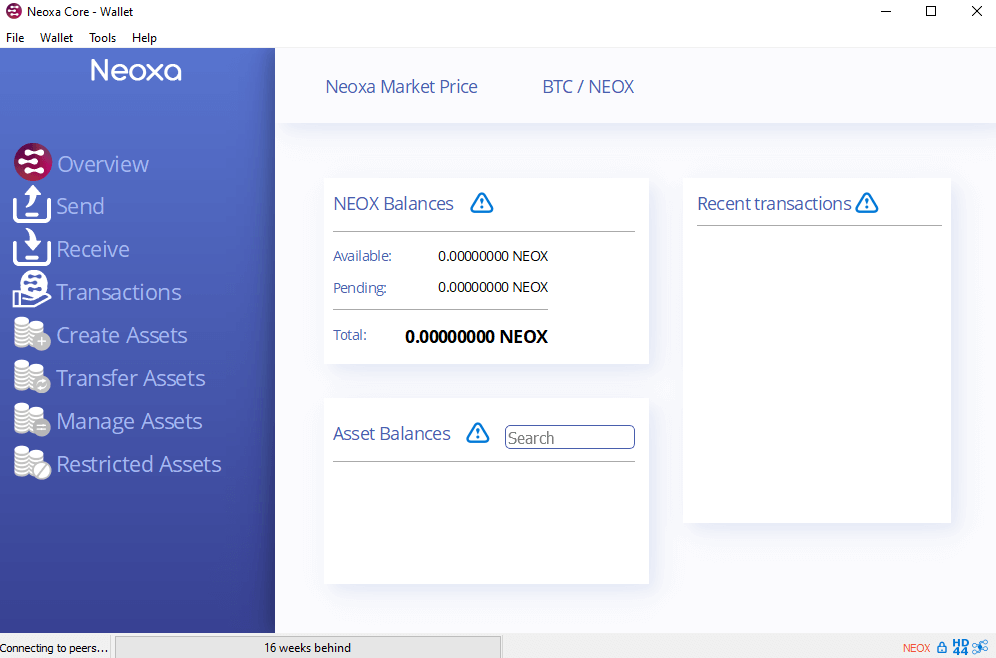Click the 16 weeks behind sync progress bar

tap(307, 647)
